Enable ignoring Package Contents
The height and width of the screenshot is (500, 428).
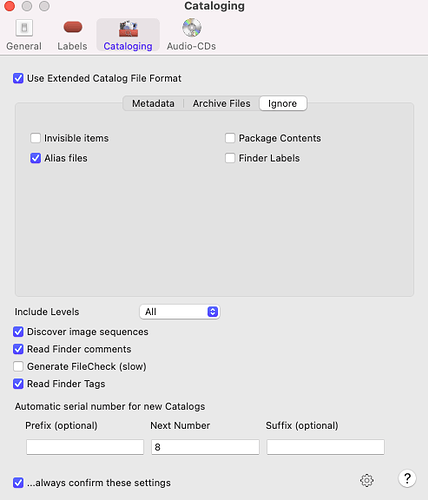tap(230, 138)
